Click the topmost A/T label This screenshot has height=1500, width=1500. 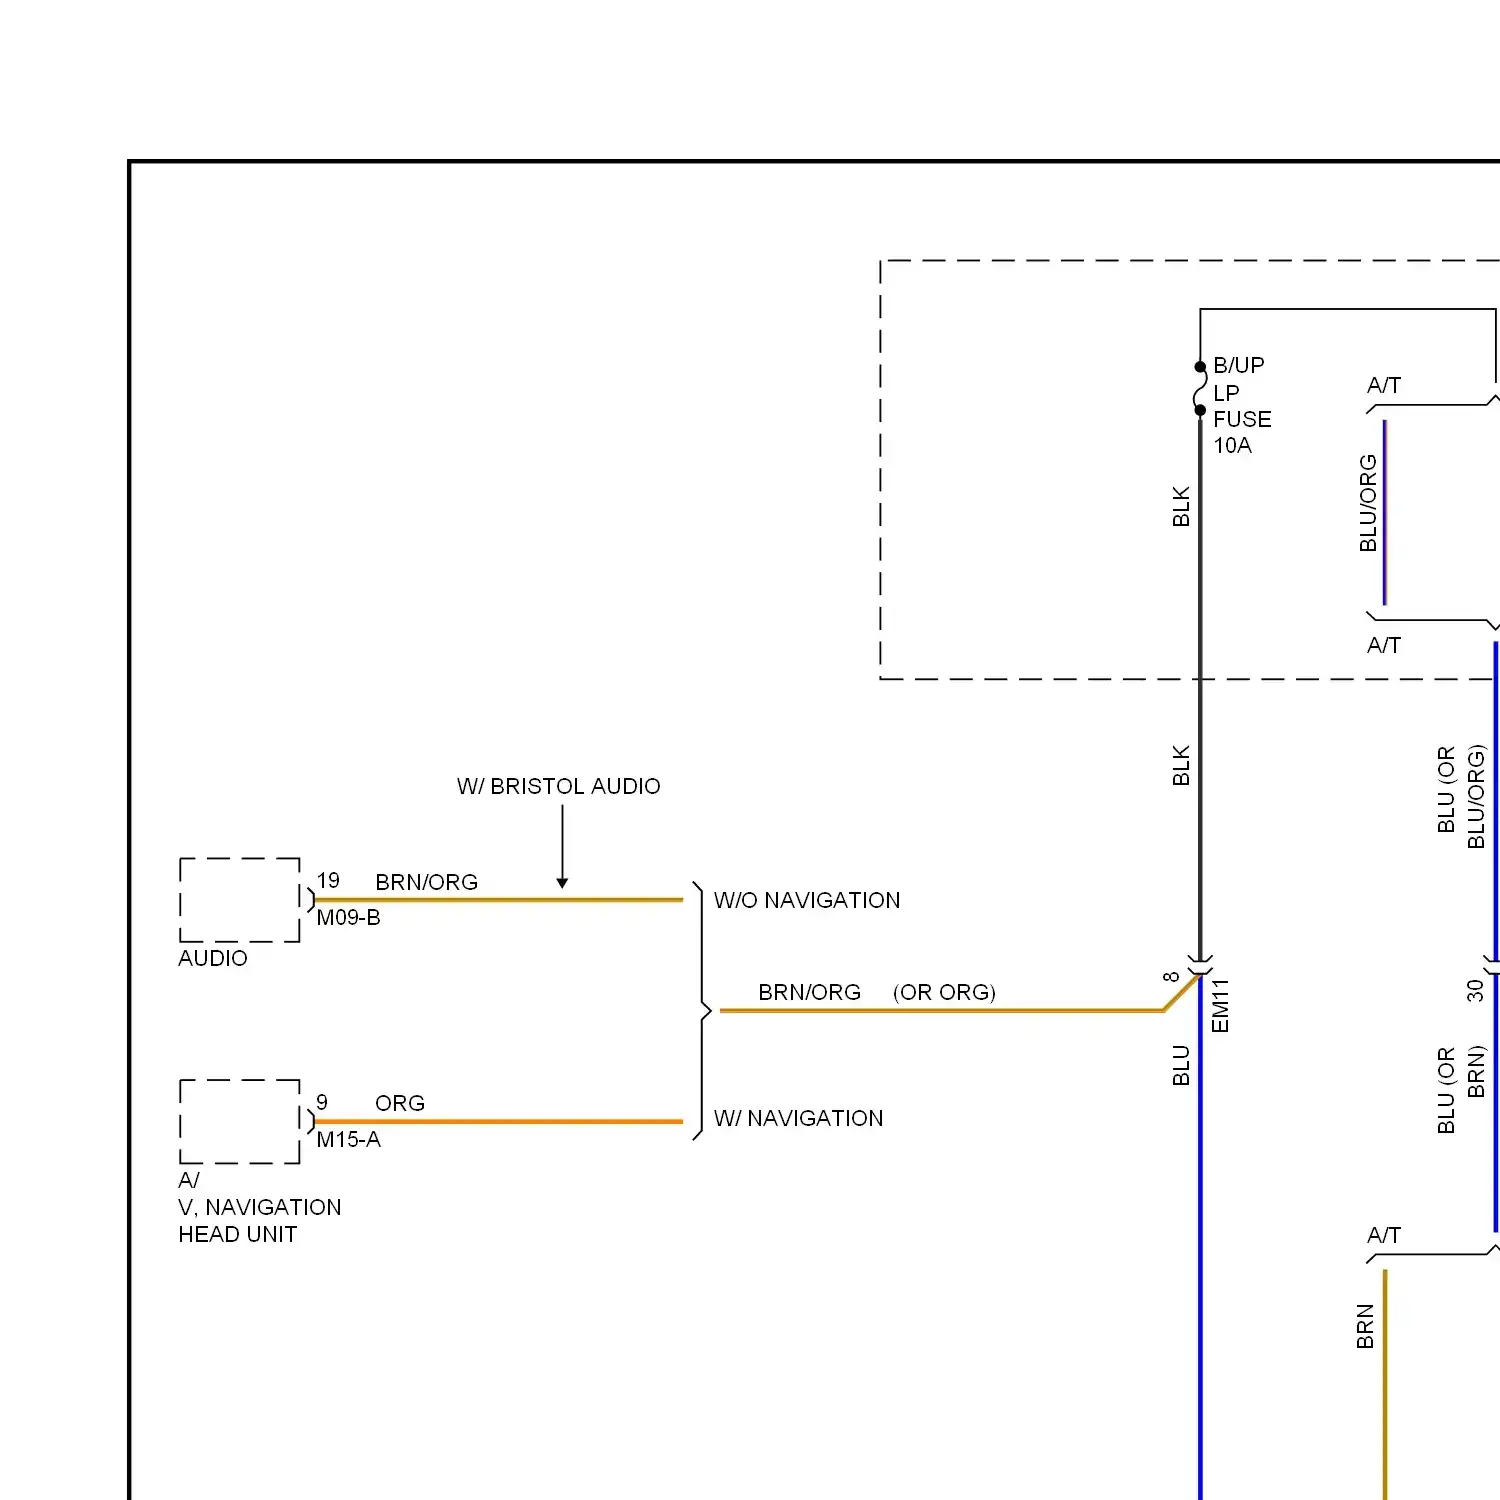1384,385
